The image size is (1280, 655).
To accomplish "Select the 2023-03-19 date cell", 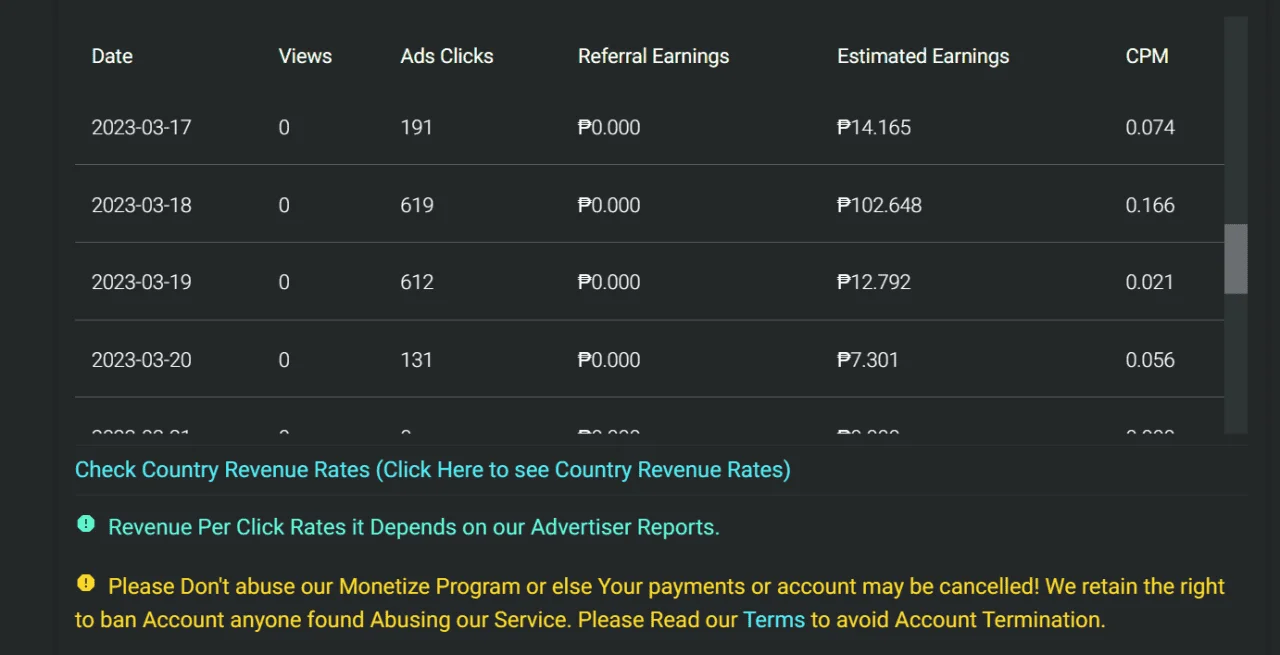I will tap(141, 282).
